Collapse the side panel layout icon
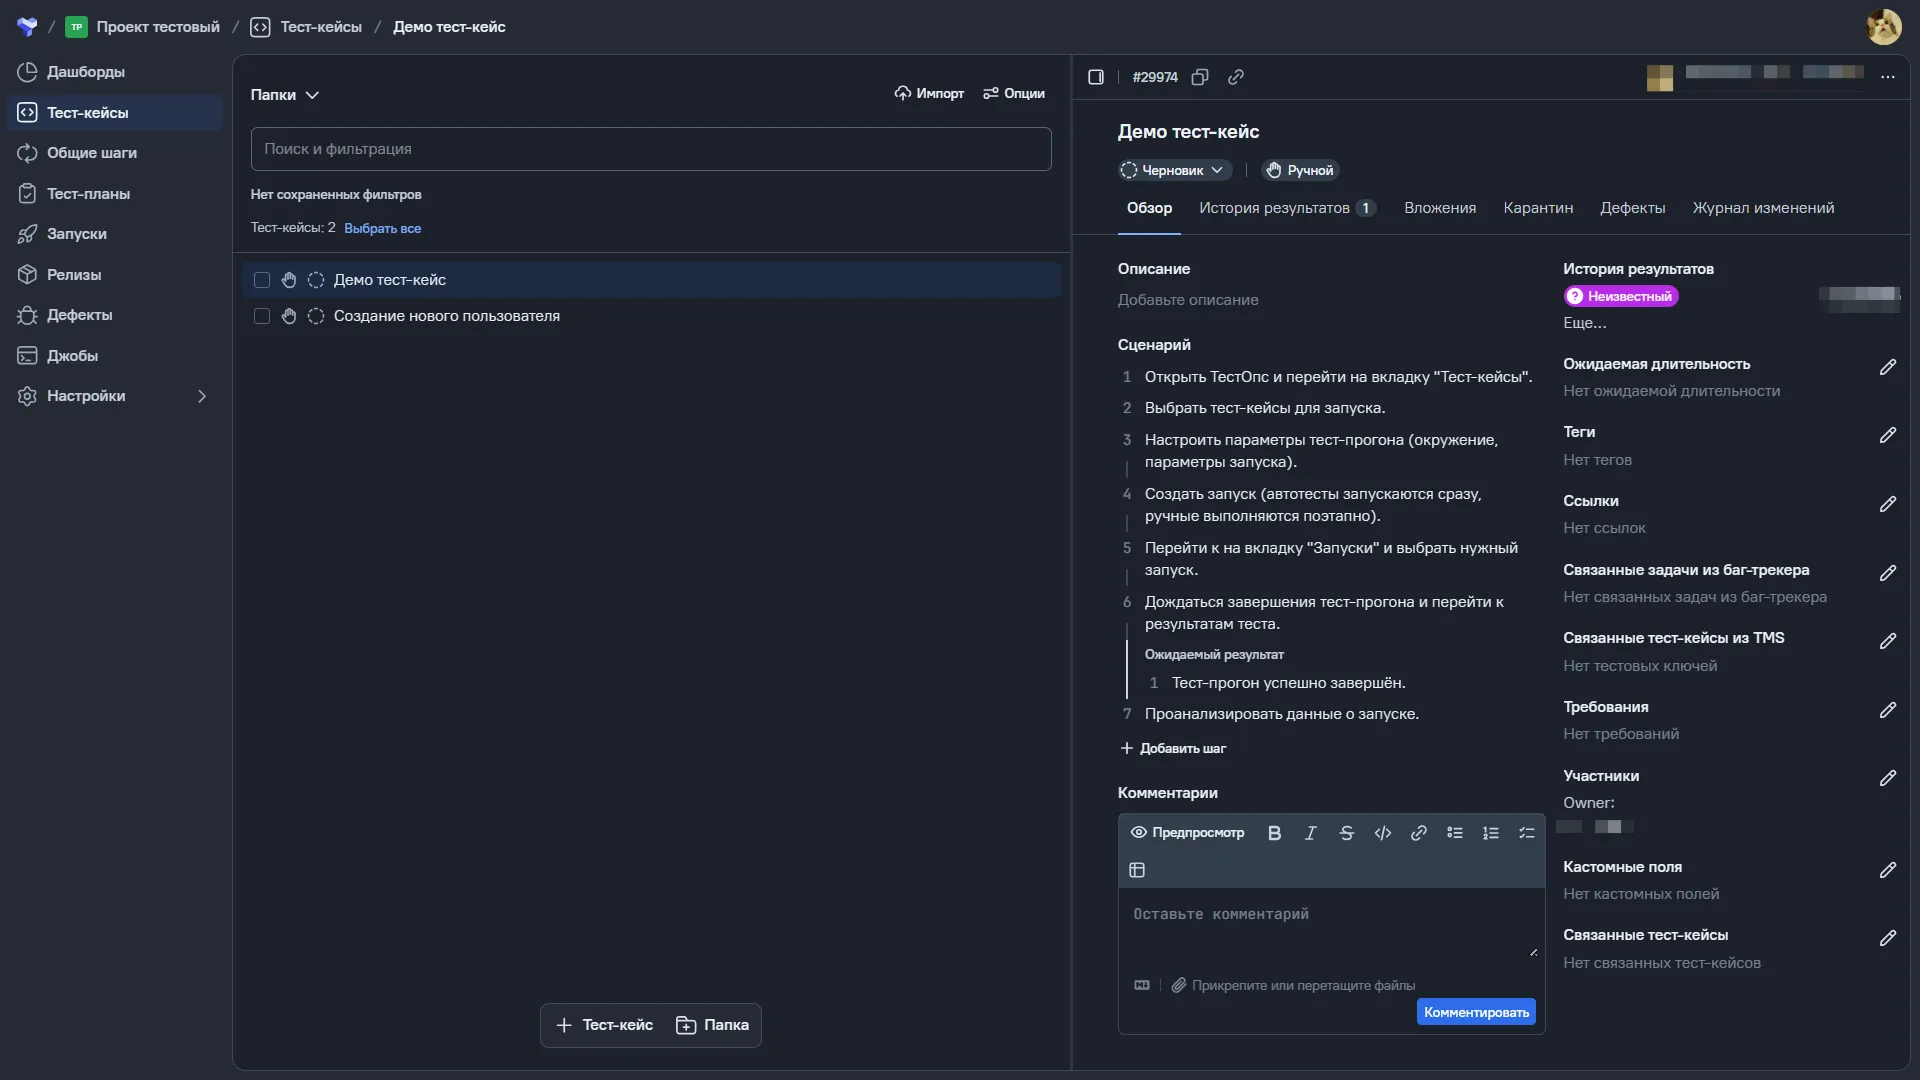The width and height of the screenshot is (1920, 1080). [1096, 77]
